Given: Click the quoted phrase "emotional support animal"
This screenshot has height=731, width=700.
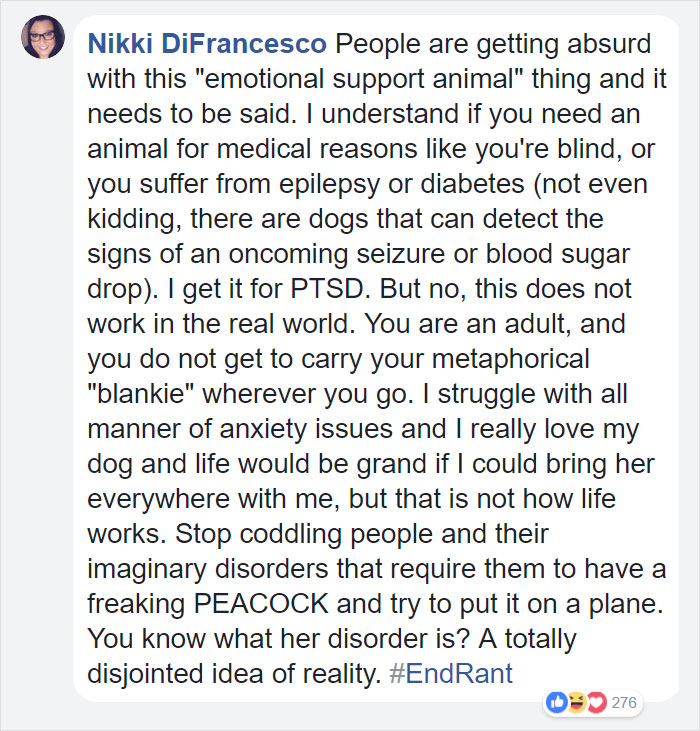Looking at the screenshot, I should 358,79.
